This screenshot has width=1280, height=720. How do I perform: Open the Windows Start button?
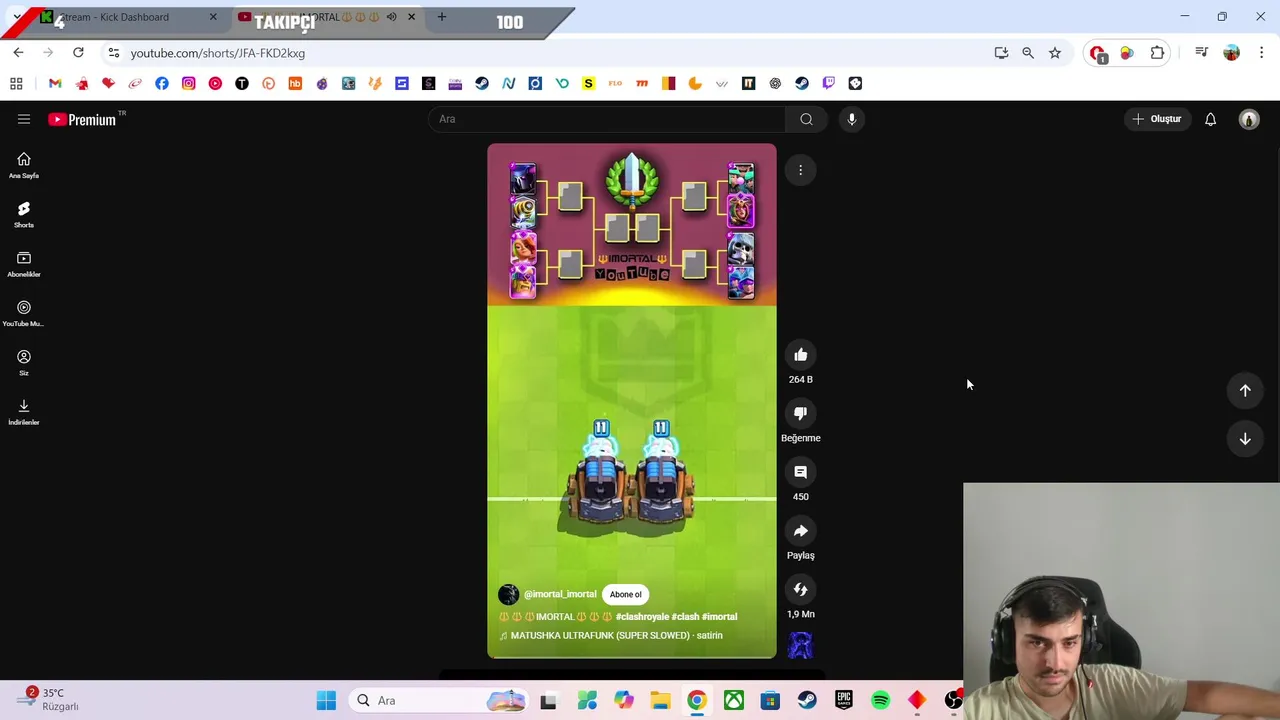click(x=326, y=700)
